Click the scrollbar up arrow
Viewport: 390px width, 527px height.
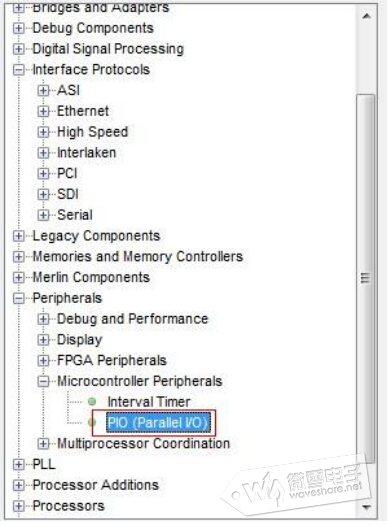[366, 16]
